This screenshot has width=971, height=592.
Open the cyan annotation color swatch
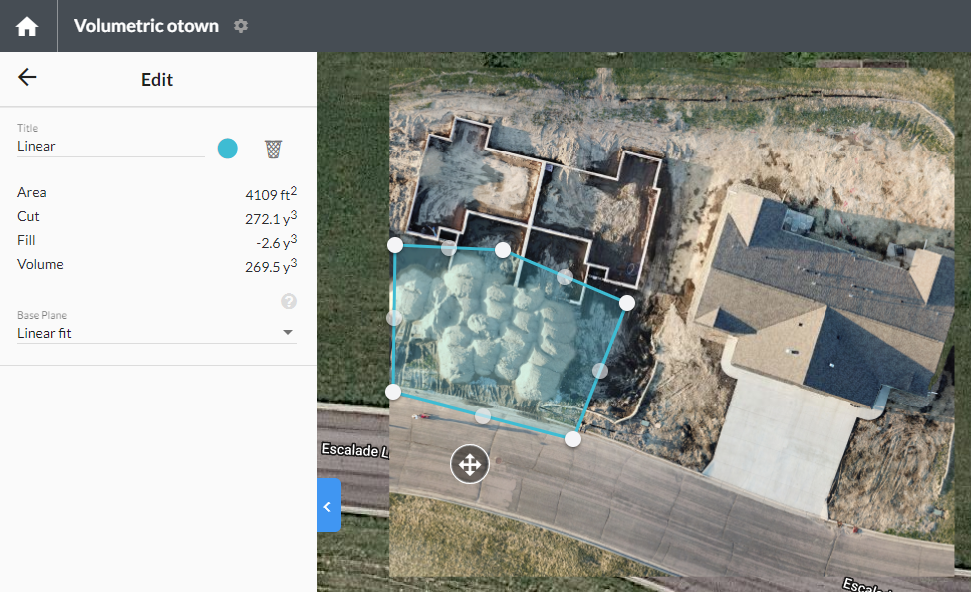pyautogui.click(x=227, y=149)
